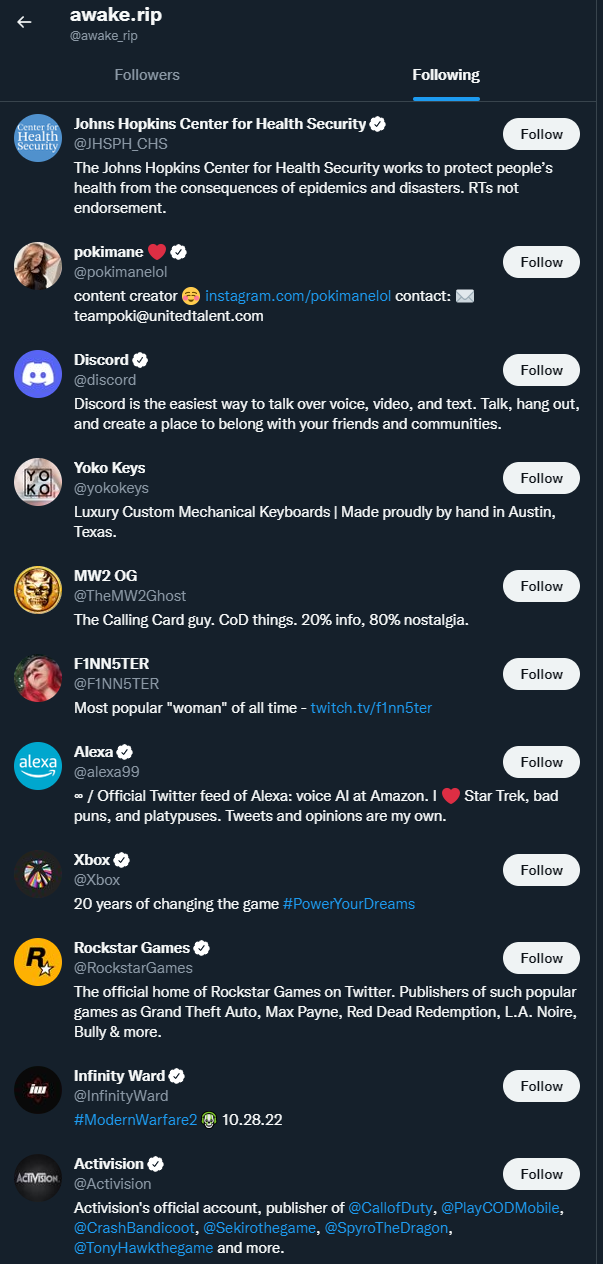Go back with the left arrow icon

(24, 22)
